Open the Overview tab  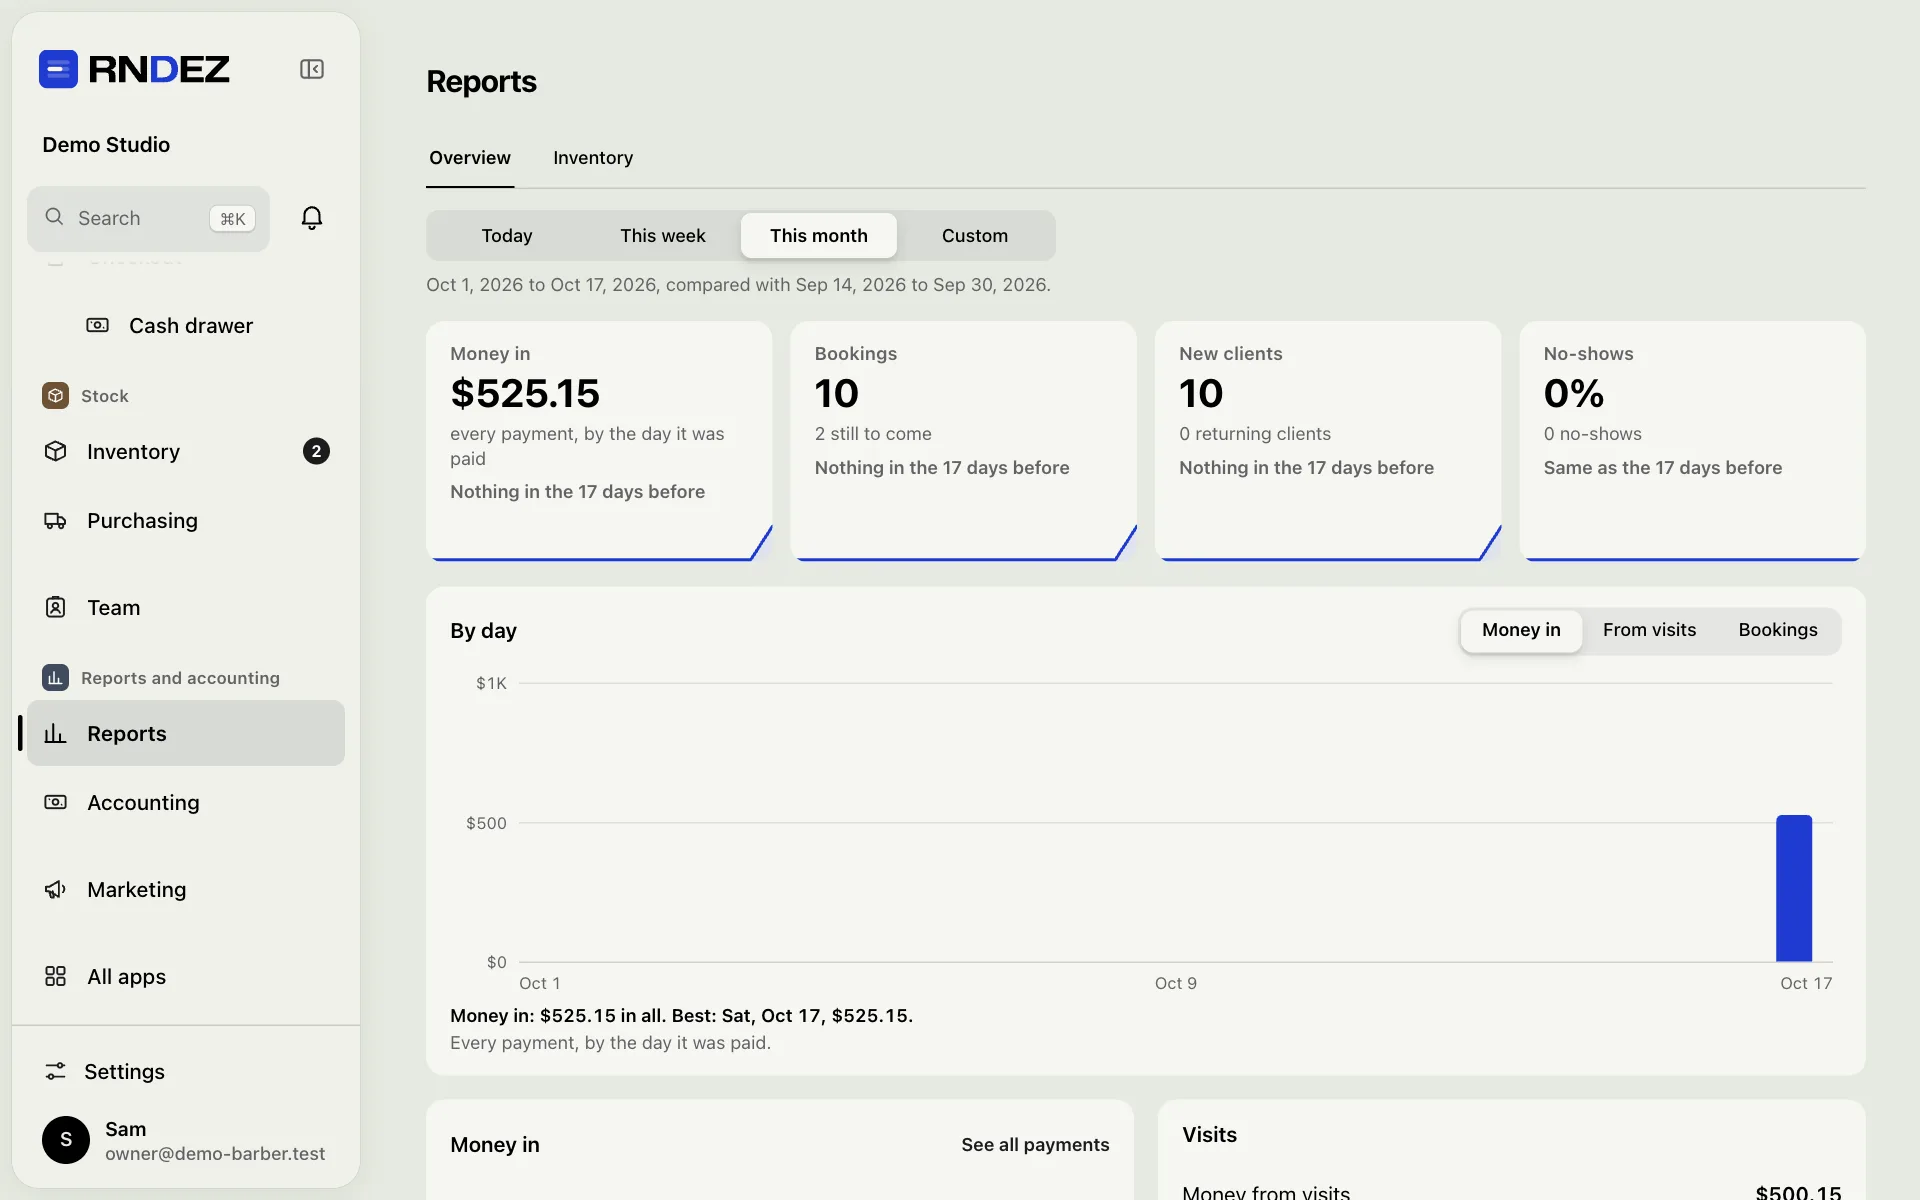(470, 158)
